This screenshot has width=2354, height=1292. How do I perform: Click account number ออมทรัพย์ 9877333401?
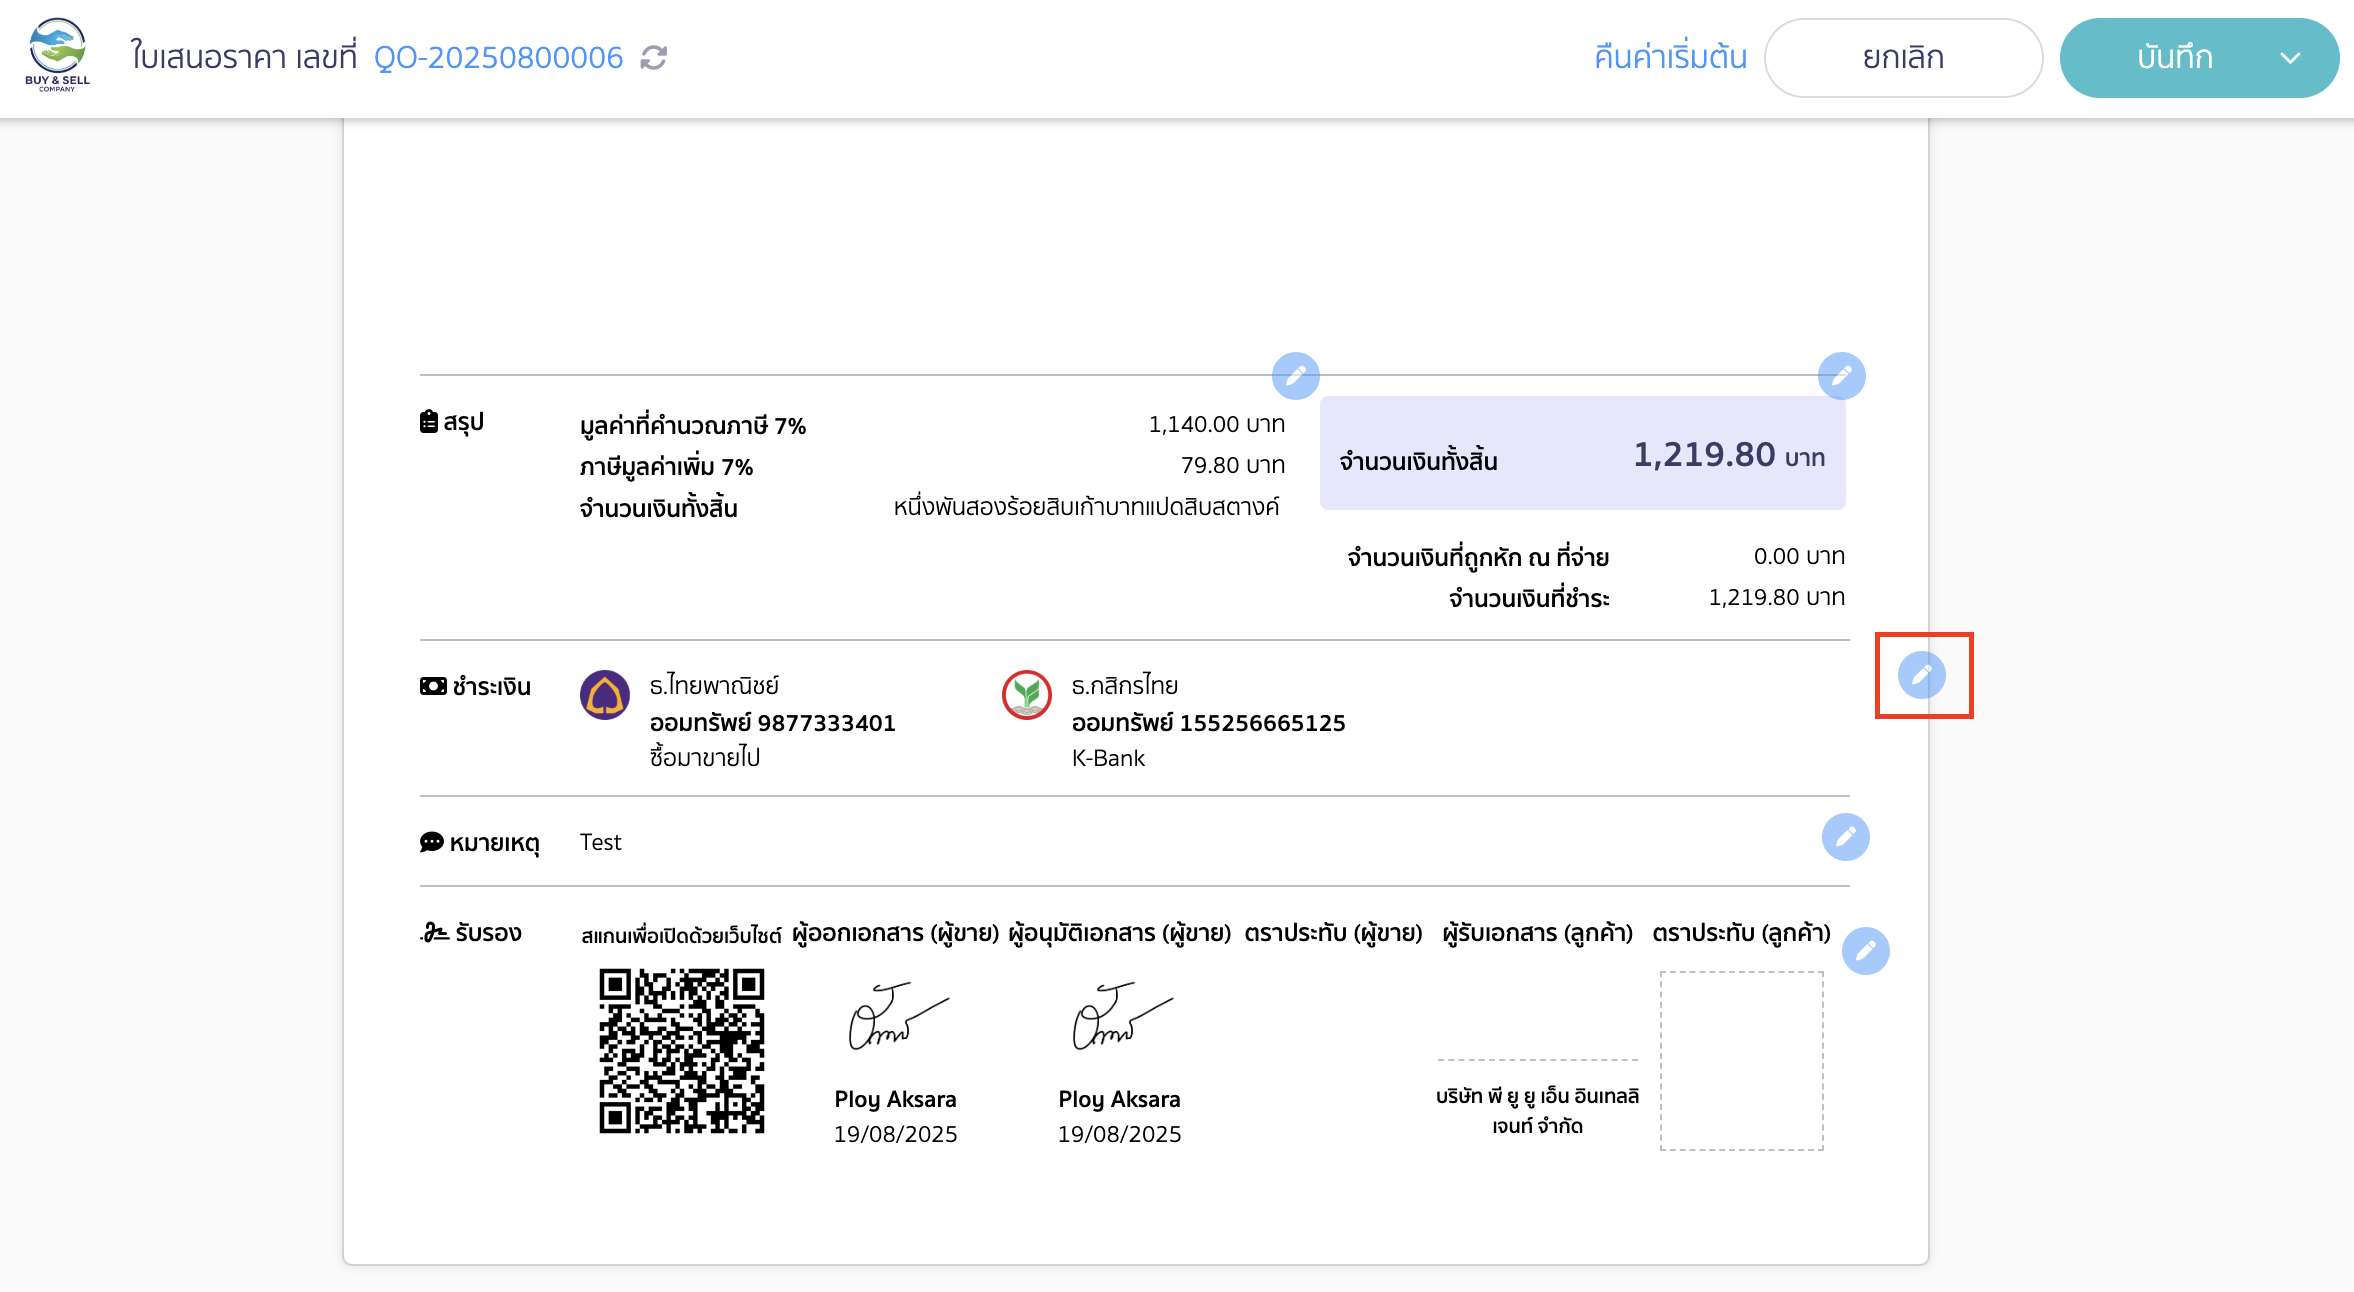[773, 723]
